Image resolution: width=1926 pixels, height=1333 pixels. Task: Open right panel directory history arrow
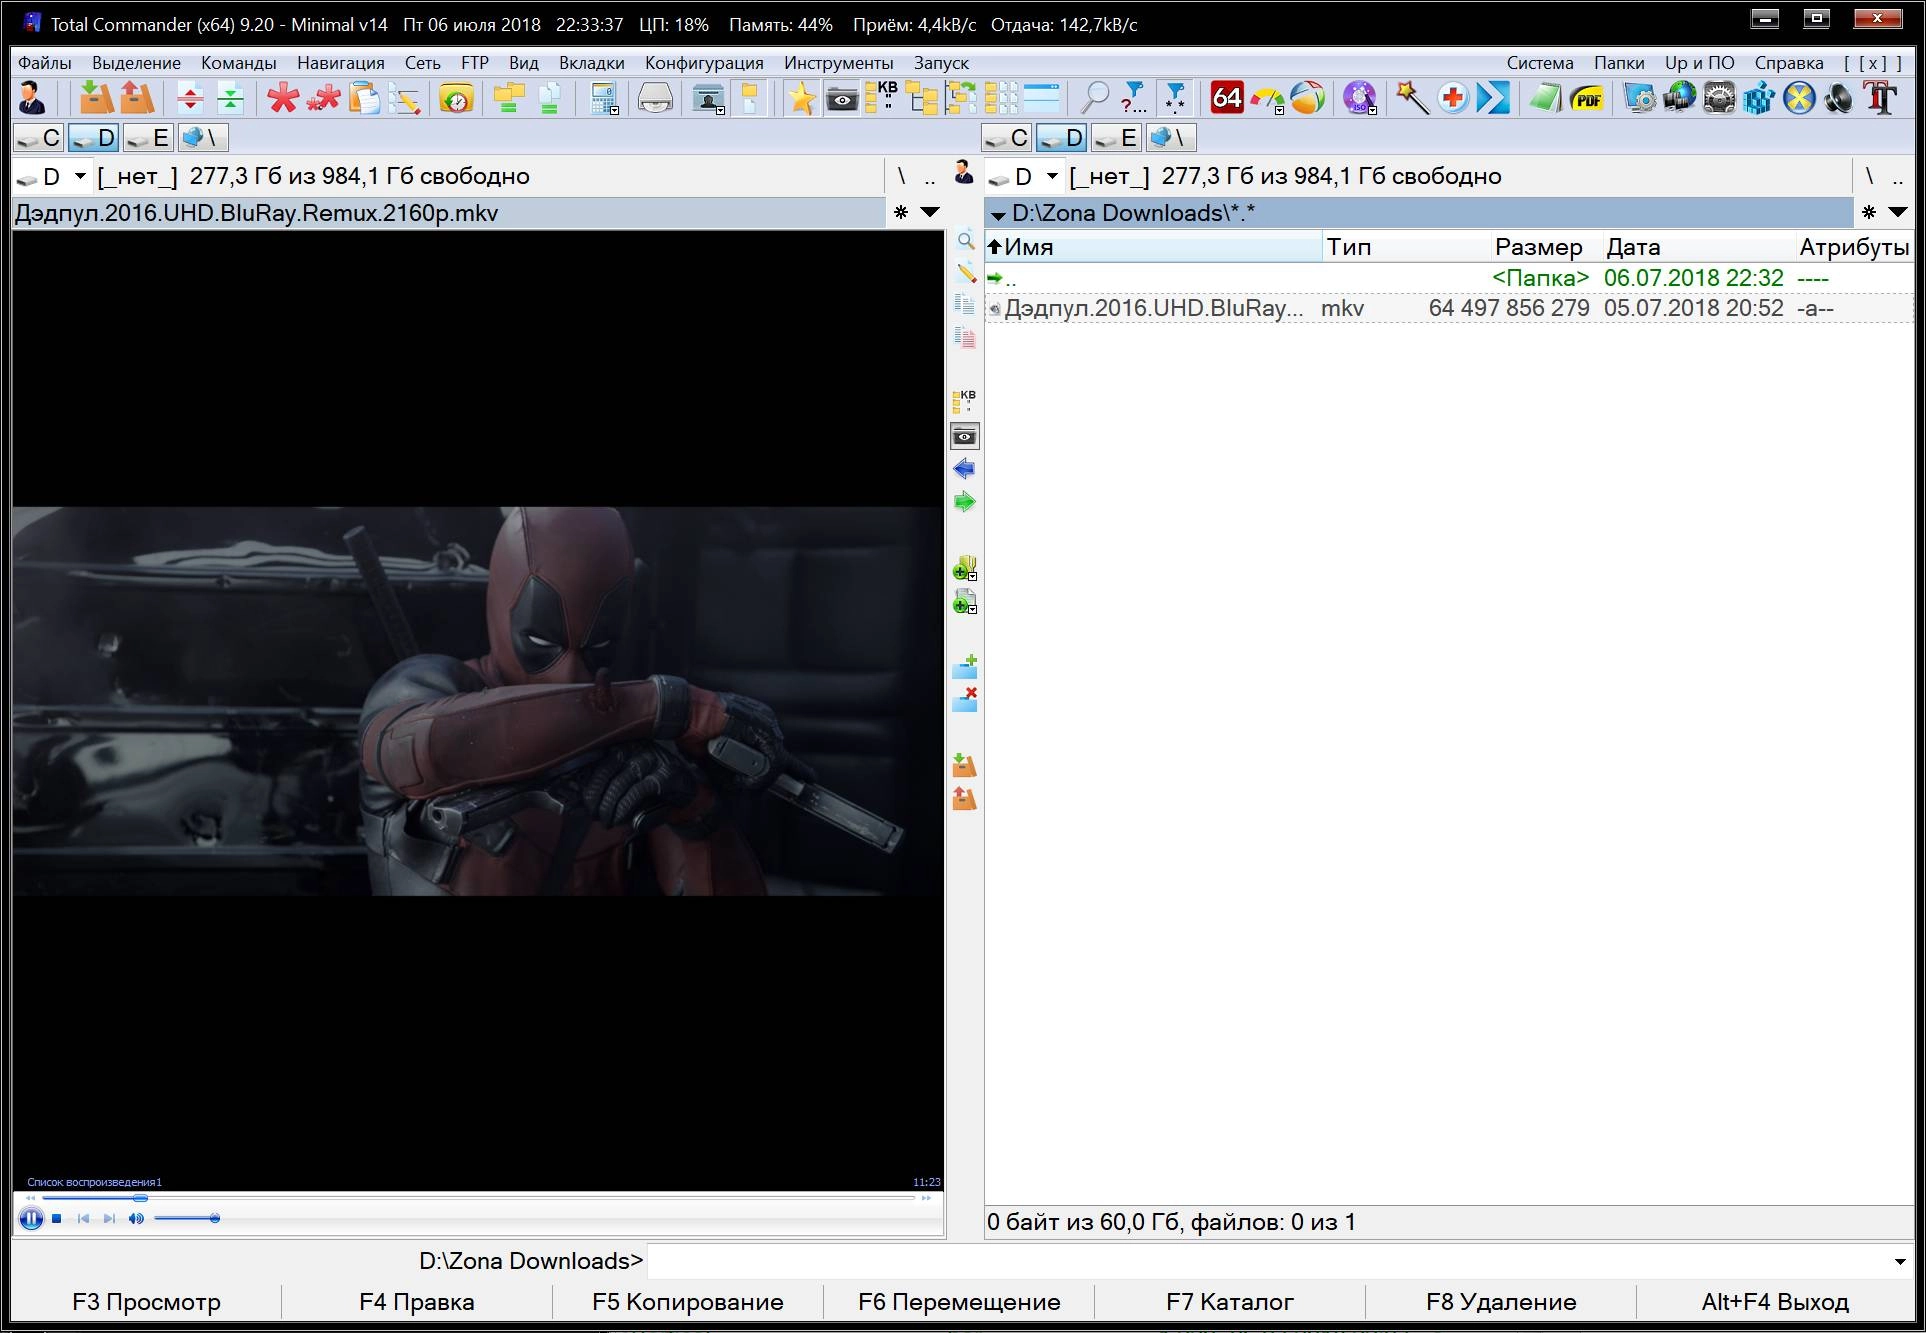[1897, 212]
